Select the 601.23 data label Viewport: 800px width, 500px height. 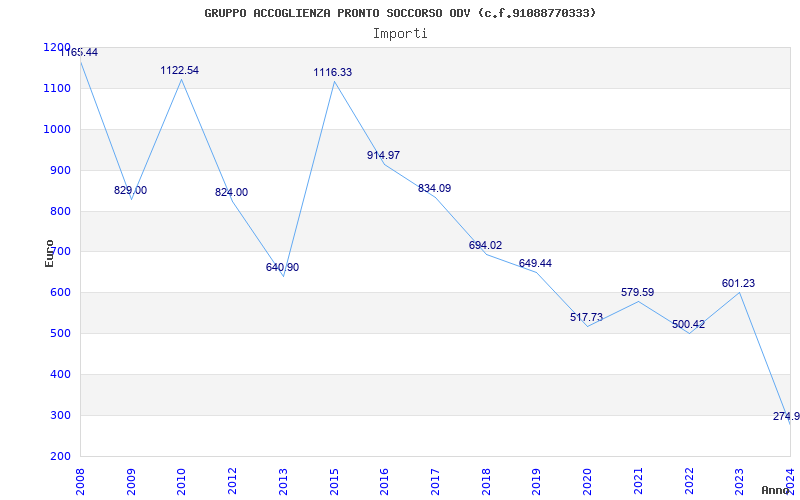738,284
